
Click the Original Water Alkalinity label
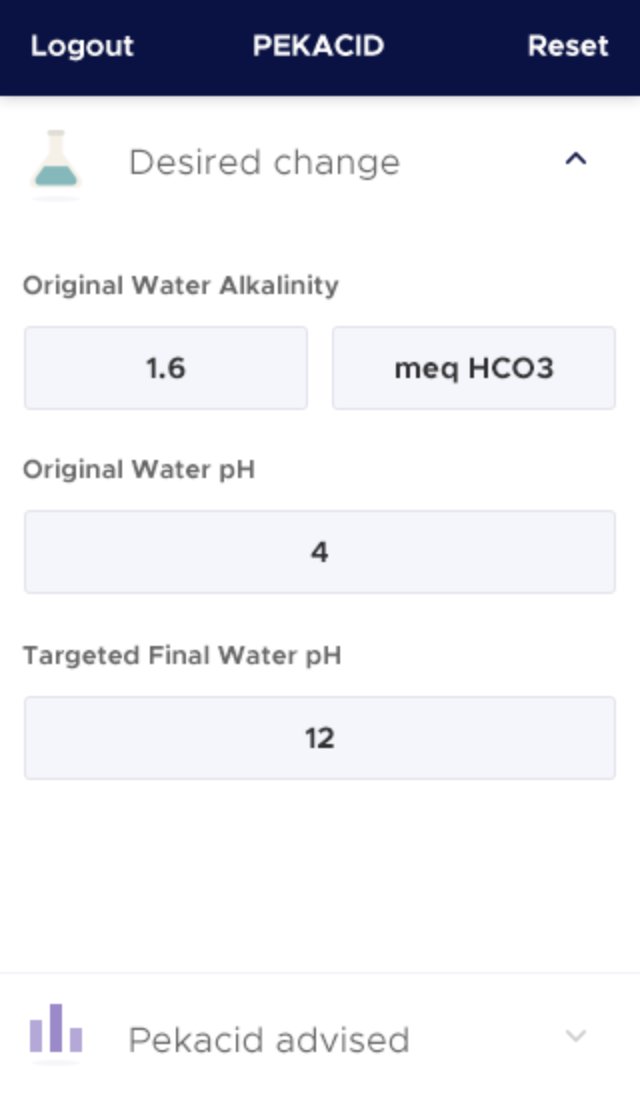pos(180,286)
